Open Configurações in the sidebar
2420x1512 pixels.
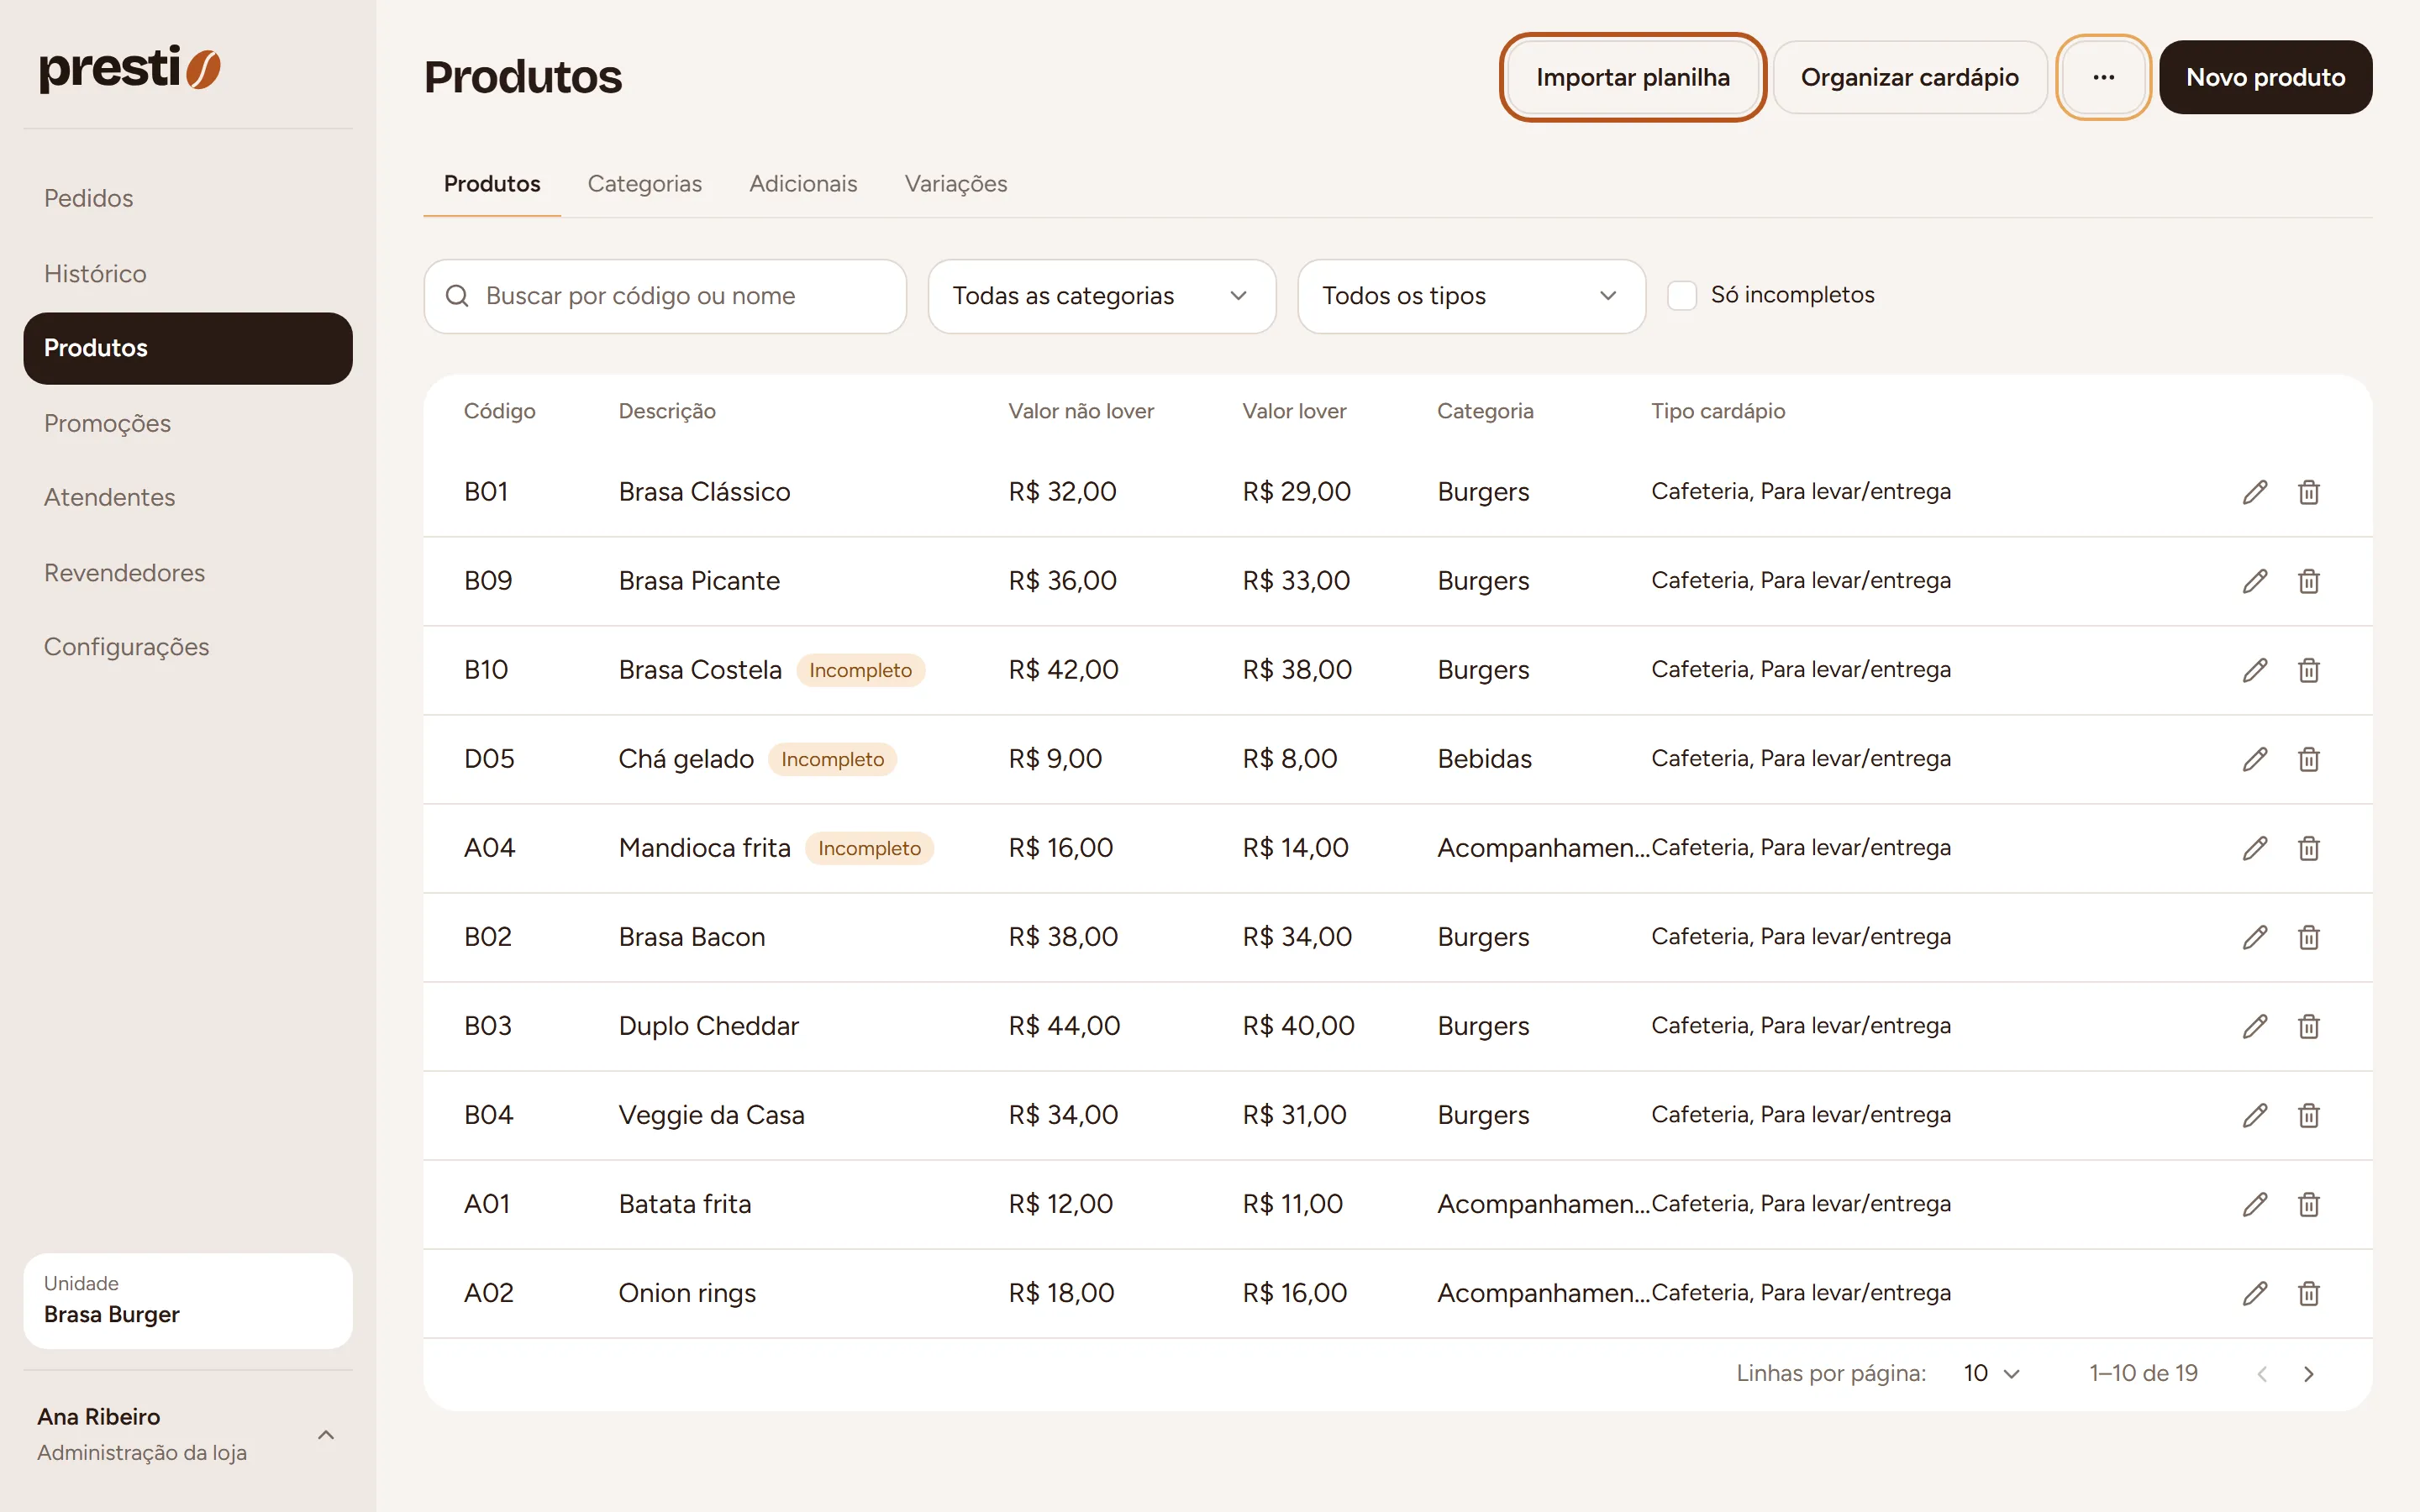[x=188, y=647]
